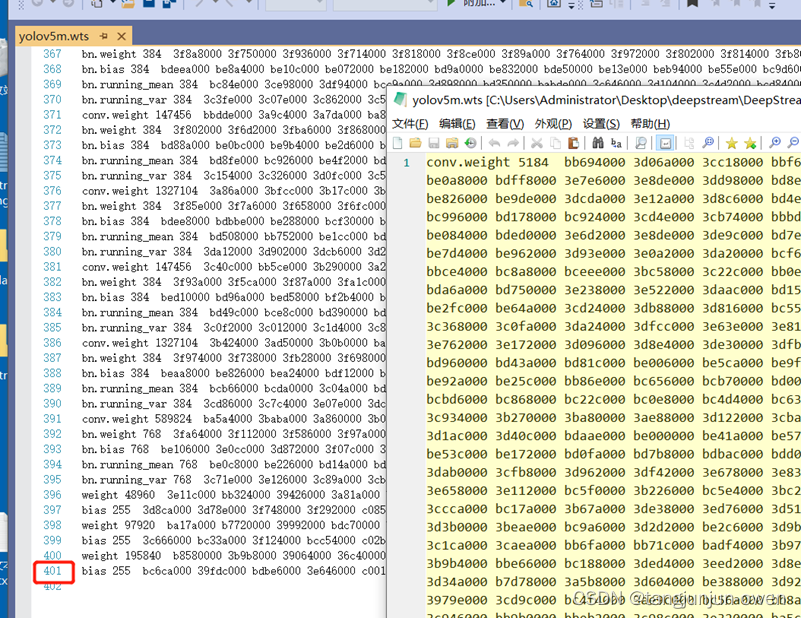Click the bookmark icon in top toolbar
This screenshot has width=801, height=618.
(x=692, y=4)
